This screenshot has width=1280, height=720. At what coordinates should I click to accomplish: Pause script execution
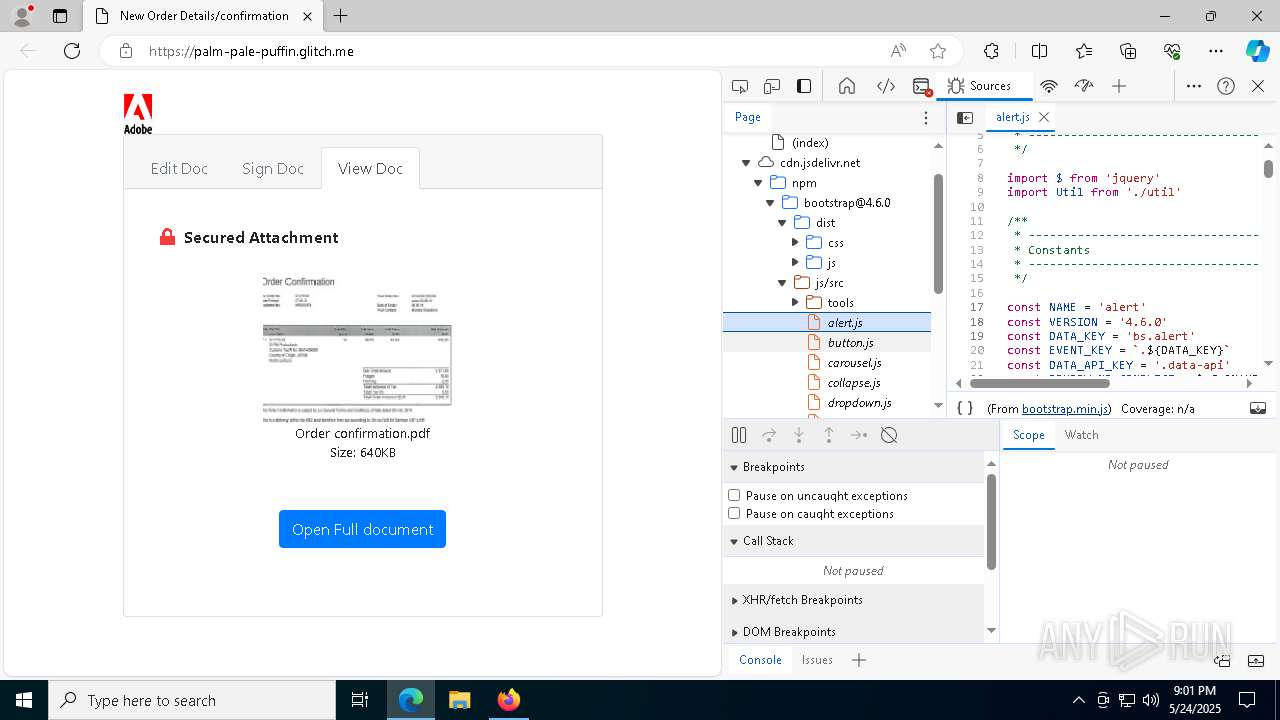(739, 435)
